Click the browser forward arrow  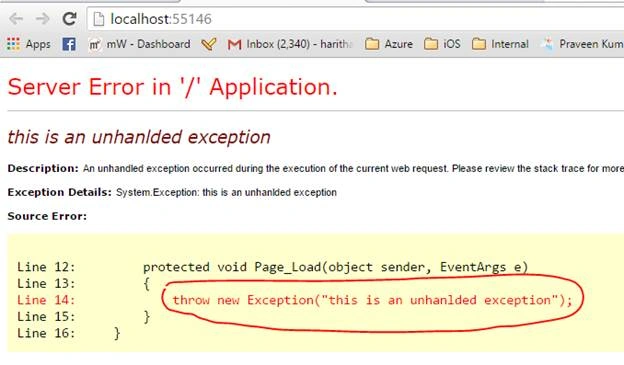pyautogui.click(x=42, y=19)
